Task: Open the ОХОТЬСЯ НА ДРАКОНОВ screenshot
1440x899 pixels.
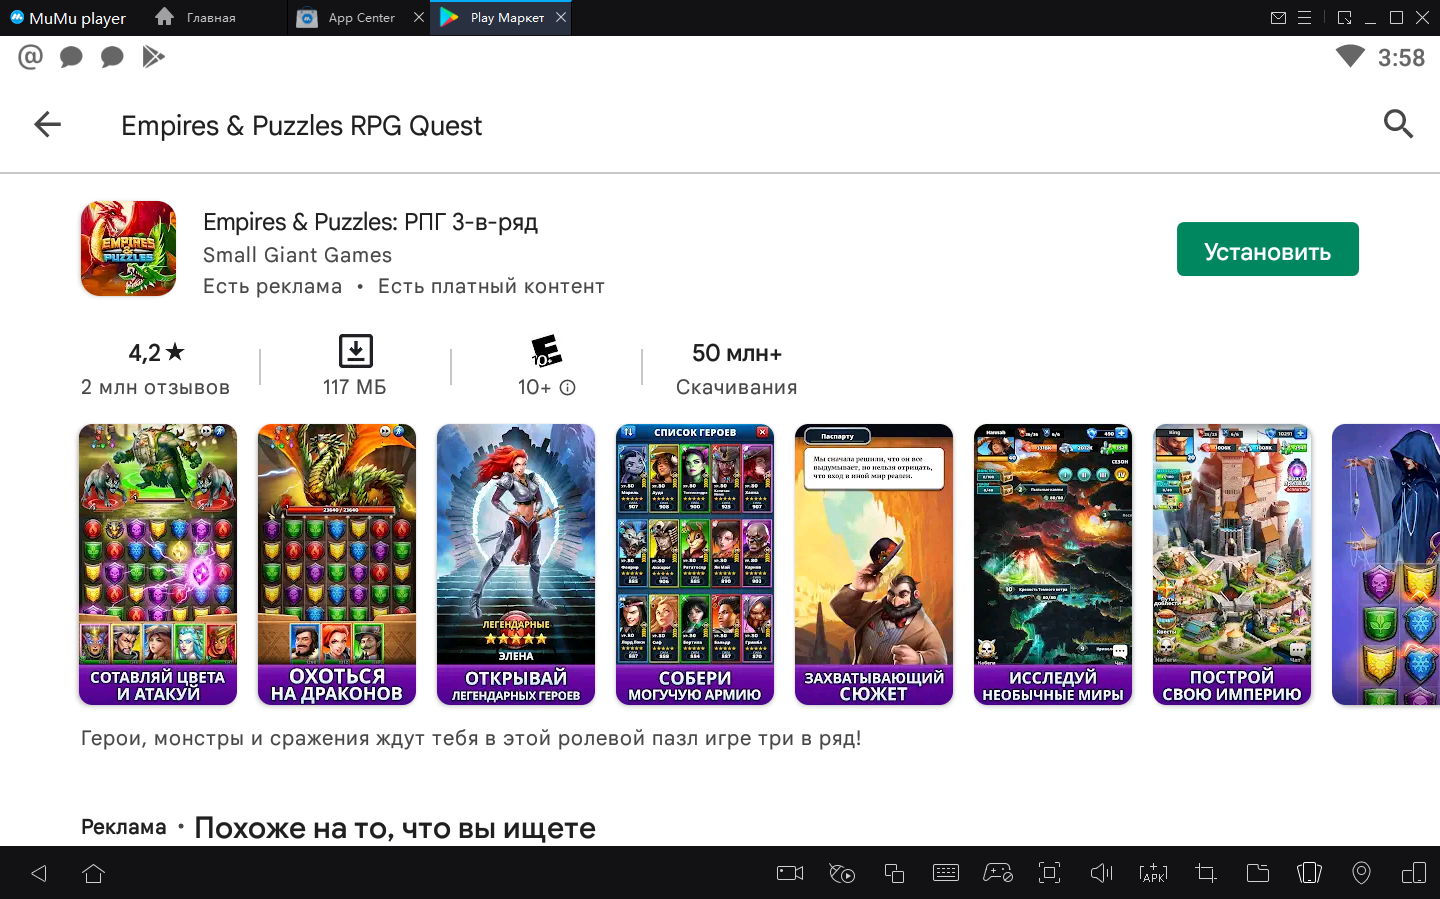Action: click(x=337, y=564)
